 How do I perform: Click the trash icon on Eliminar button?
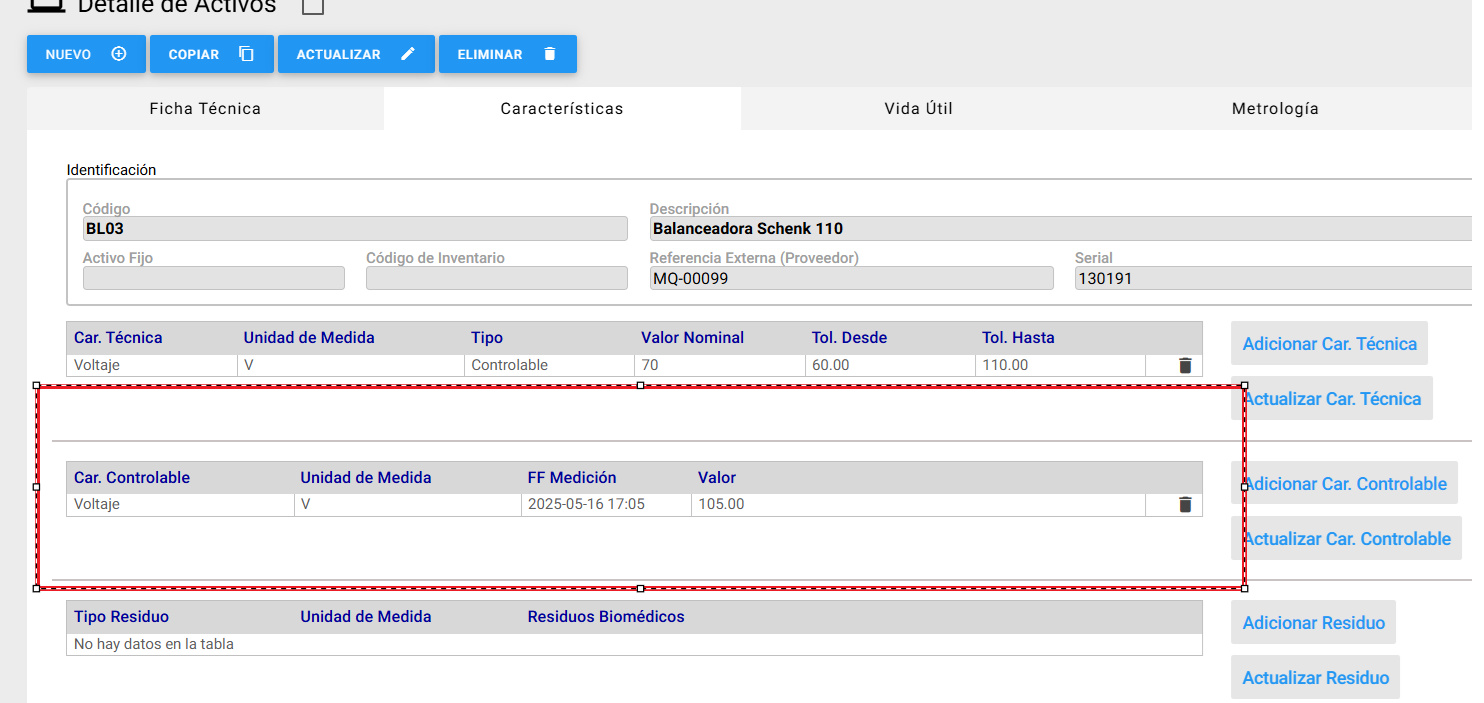click(549, 54)
